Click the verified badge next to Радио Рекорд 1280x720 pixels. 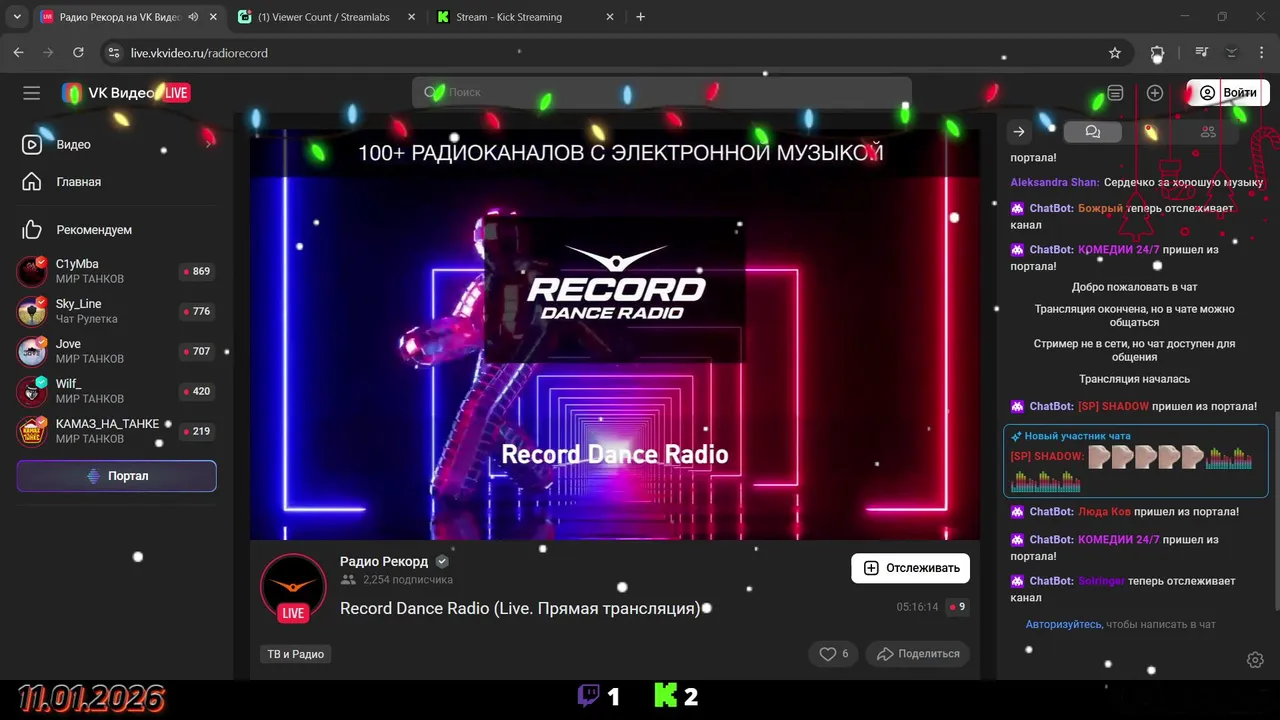point(442,561)
